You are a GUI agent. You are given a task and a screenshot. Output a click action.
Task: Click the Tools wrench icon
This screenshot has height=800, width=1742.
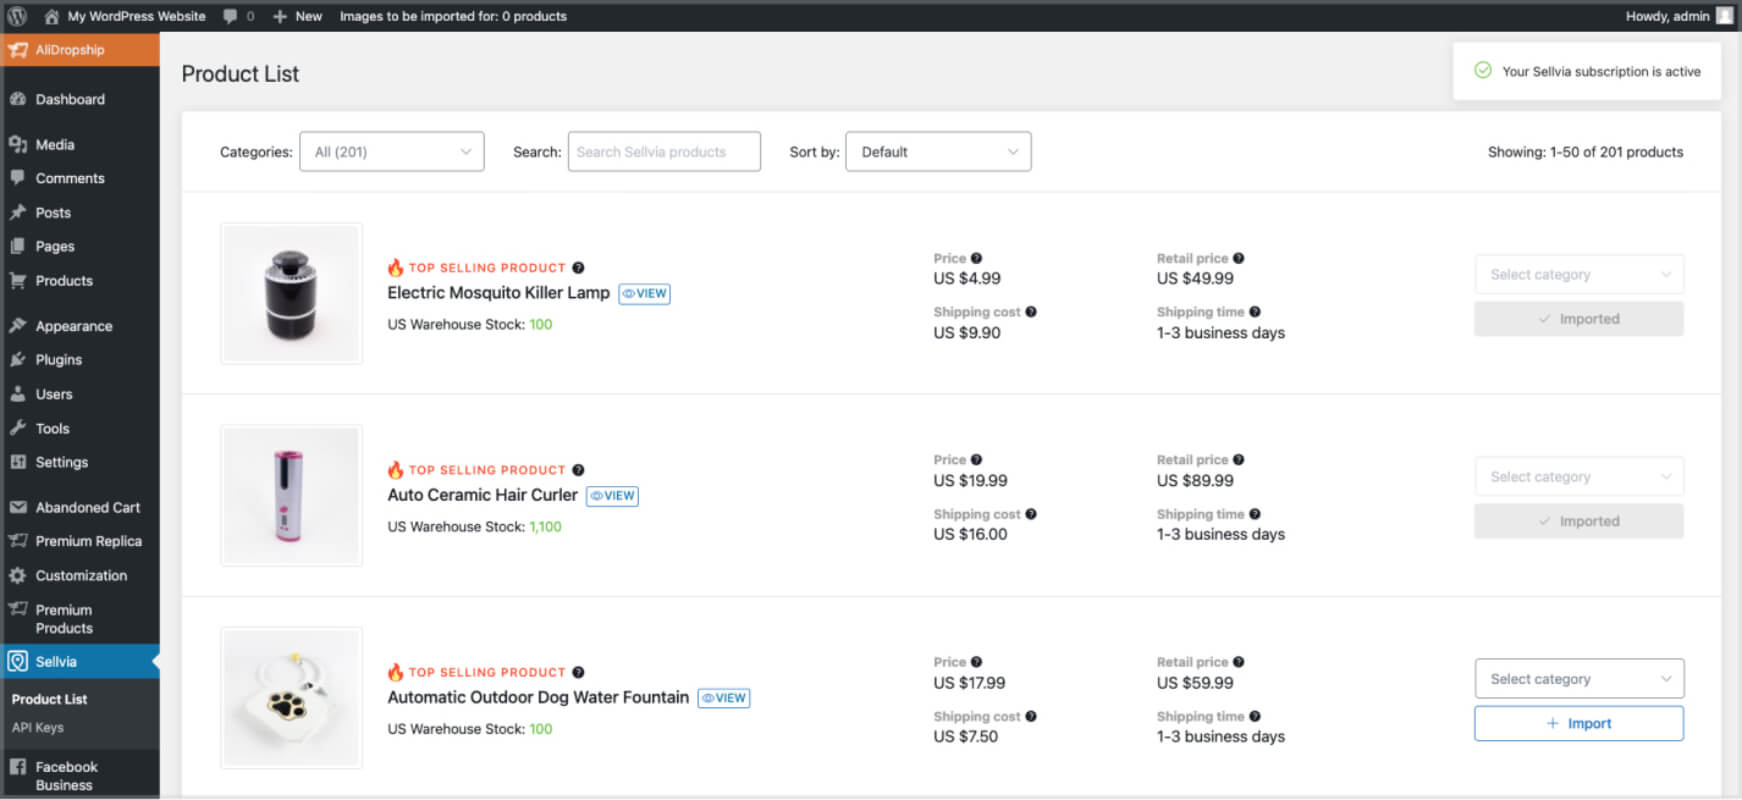18,428
